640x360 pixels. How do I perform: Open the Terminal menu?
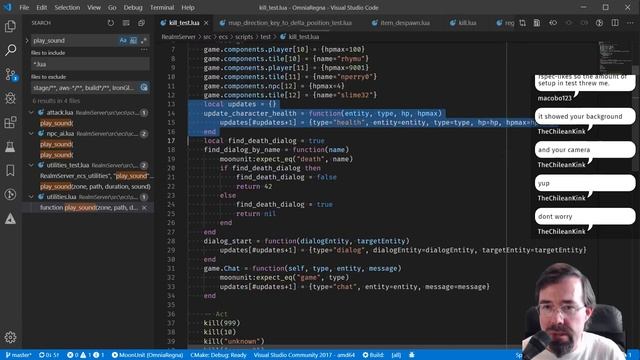click(x=162, y=7)
